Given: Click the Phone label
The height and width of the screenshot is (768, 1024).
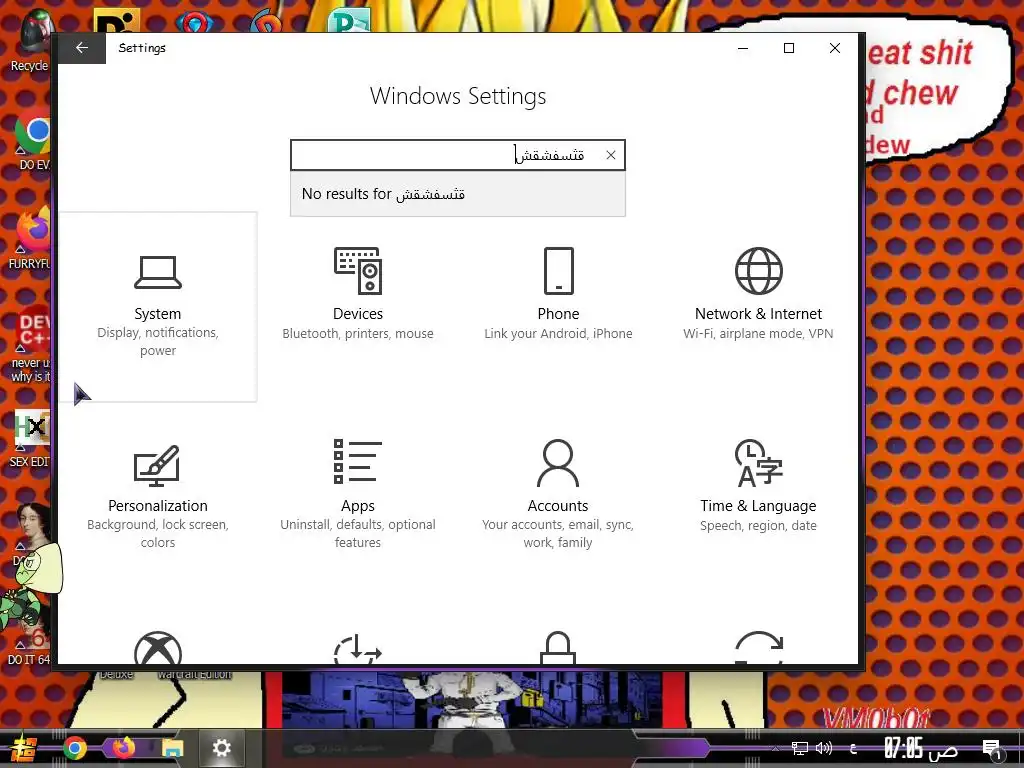Looking at the screenshot, I should pos(558,313).
